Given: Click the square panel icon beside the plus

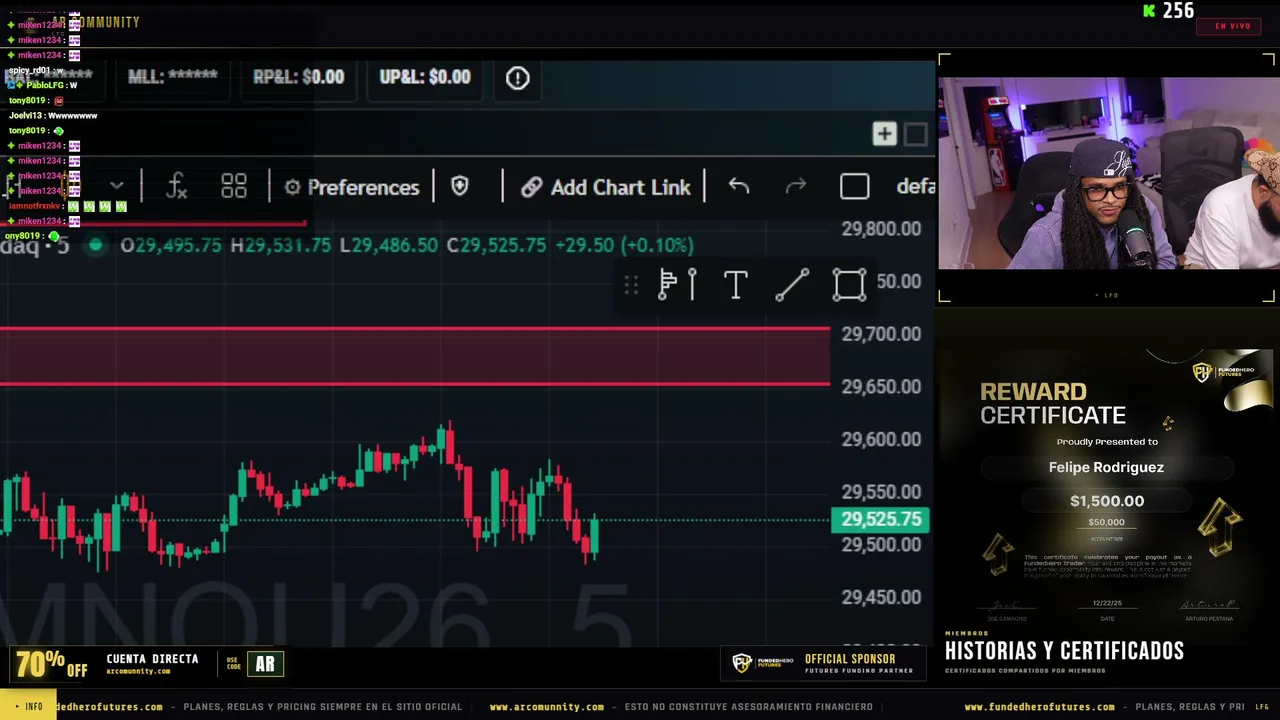Looking at the screenshot, I should pyautogui.click(x=915, y=134).
